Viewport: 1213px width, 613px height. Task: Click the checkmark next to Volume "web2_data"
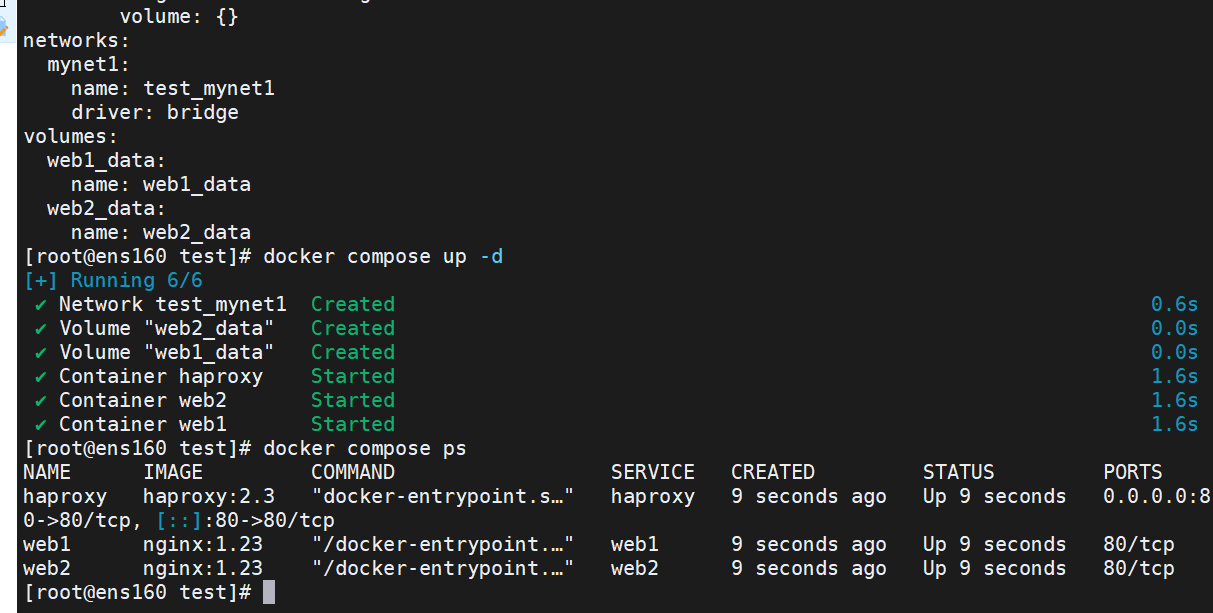(41, 328)
